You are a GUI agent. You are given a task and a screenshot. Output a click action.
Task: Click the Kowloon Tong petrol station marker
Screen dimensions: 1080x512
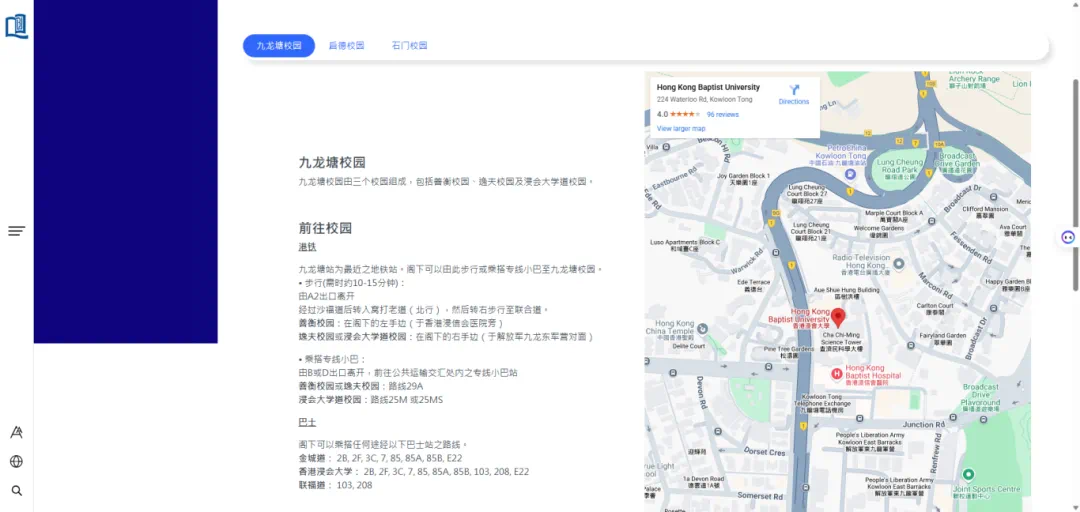(850, 173)
